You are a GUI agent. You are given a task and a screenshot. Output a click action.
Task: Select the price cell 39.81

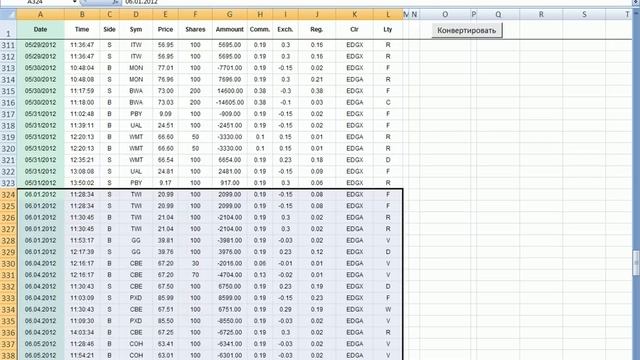pos(165,240)
